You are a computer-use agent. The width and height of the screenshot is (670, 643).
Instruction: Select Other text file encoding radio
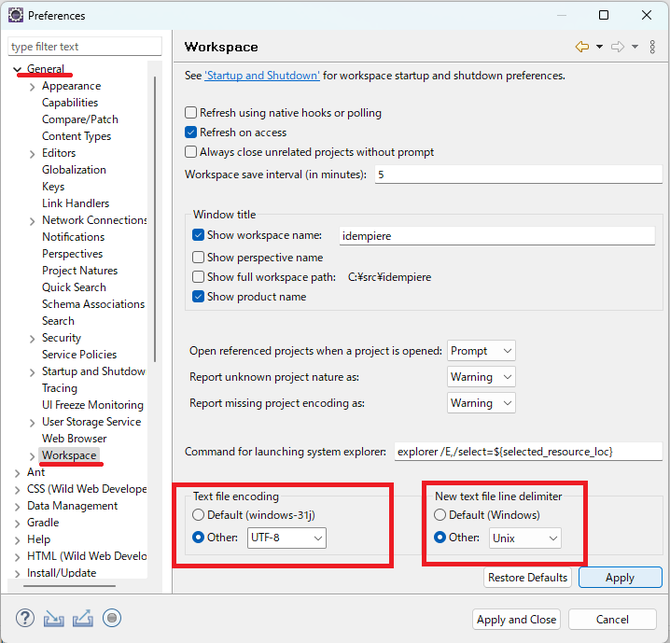[x=198, y=537]
